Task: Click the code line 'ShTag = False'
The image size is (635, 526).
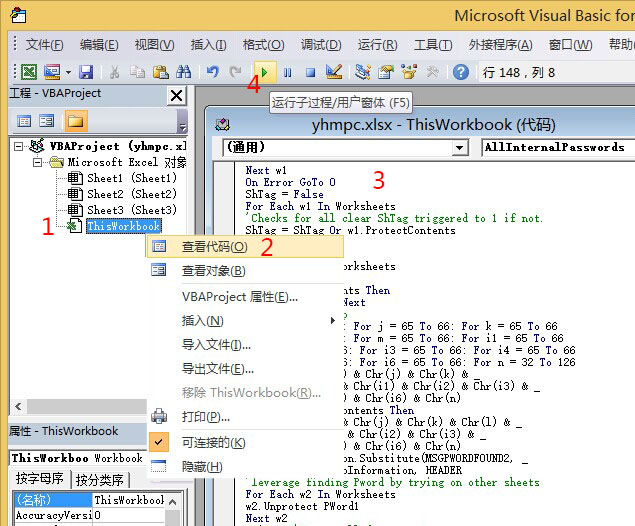Action: [x=284, y=194]
